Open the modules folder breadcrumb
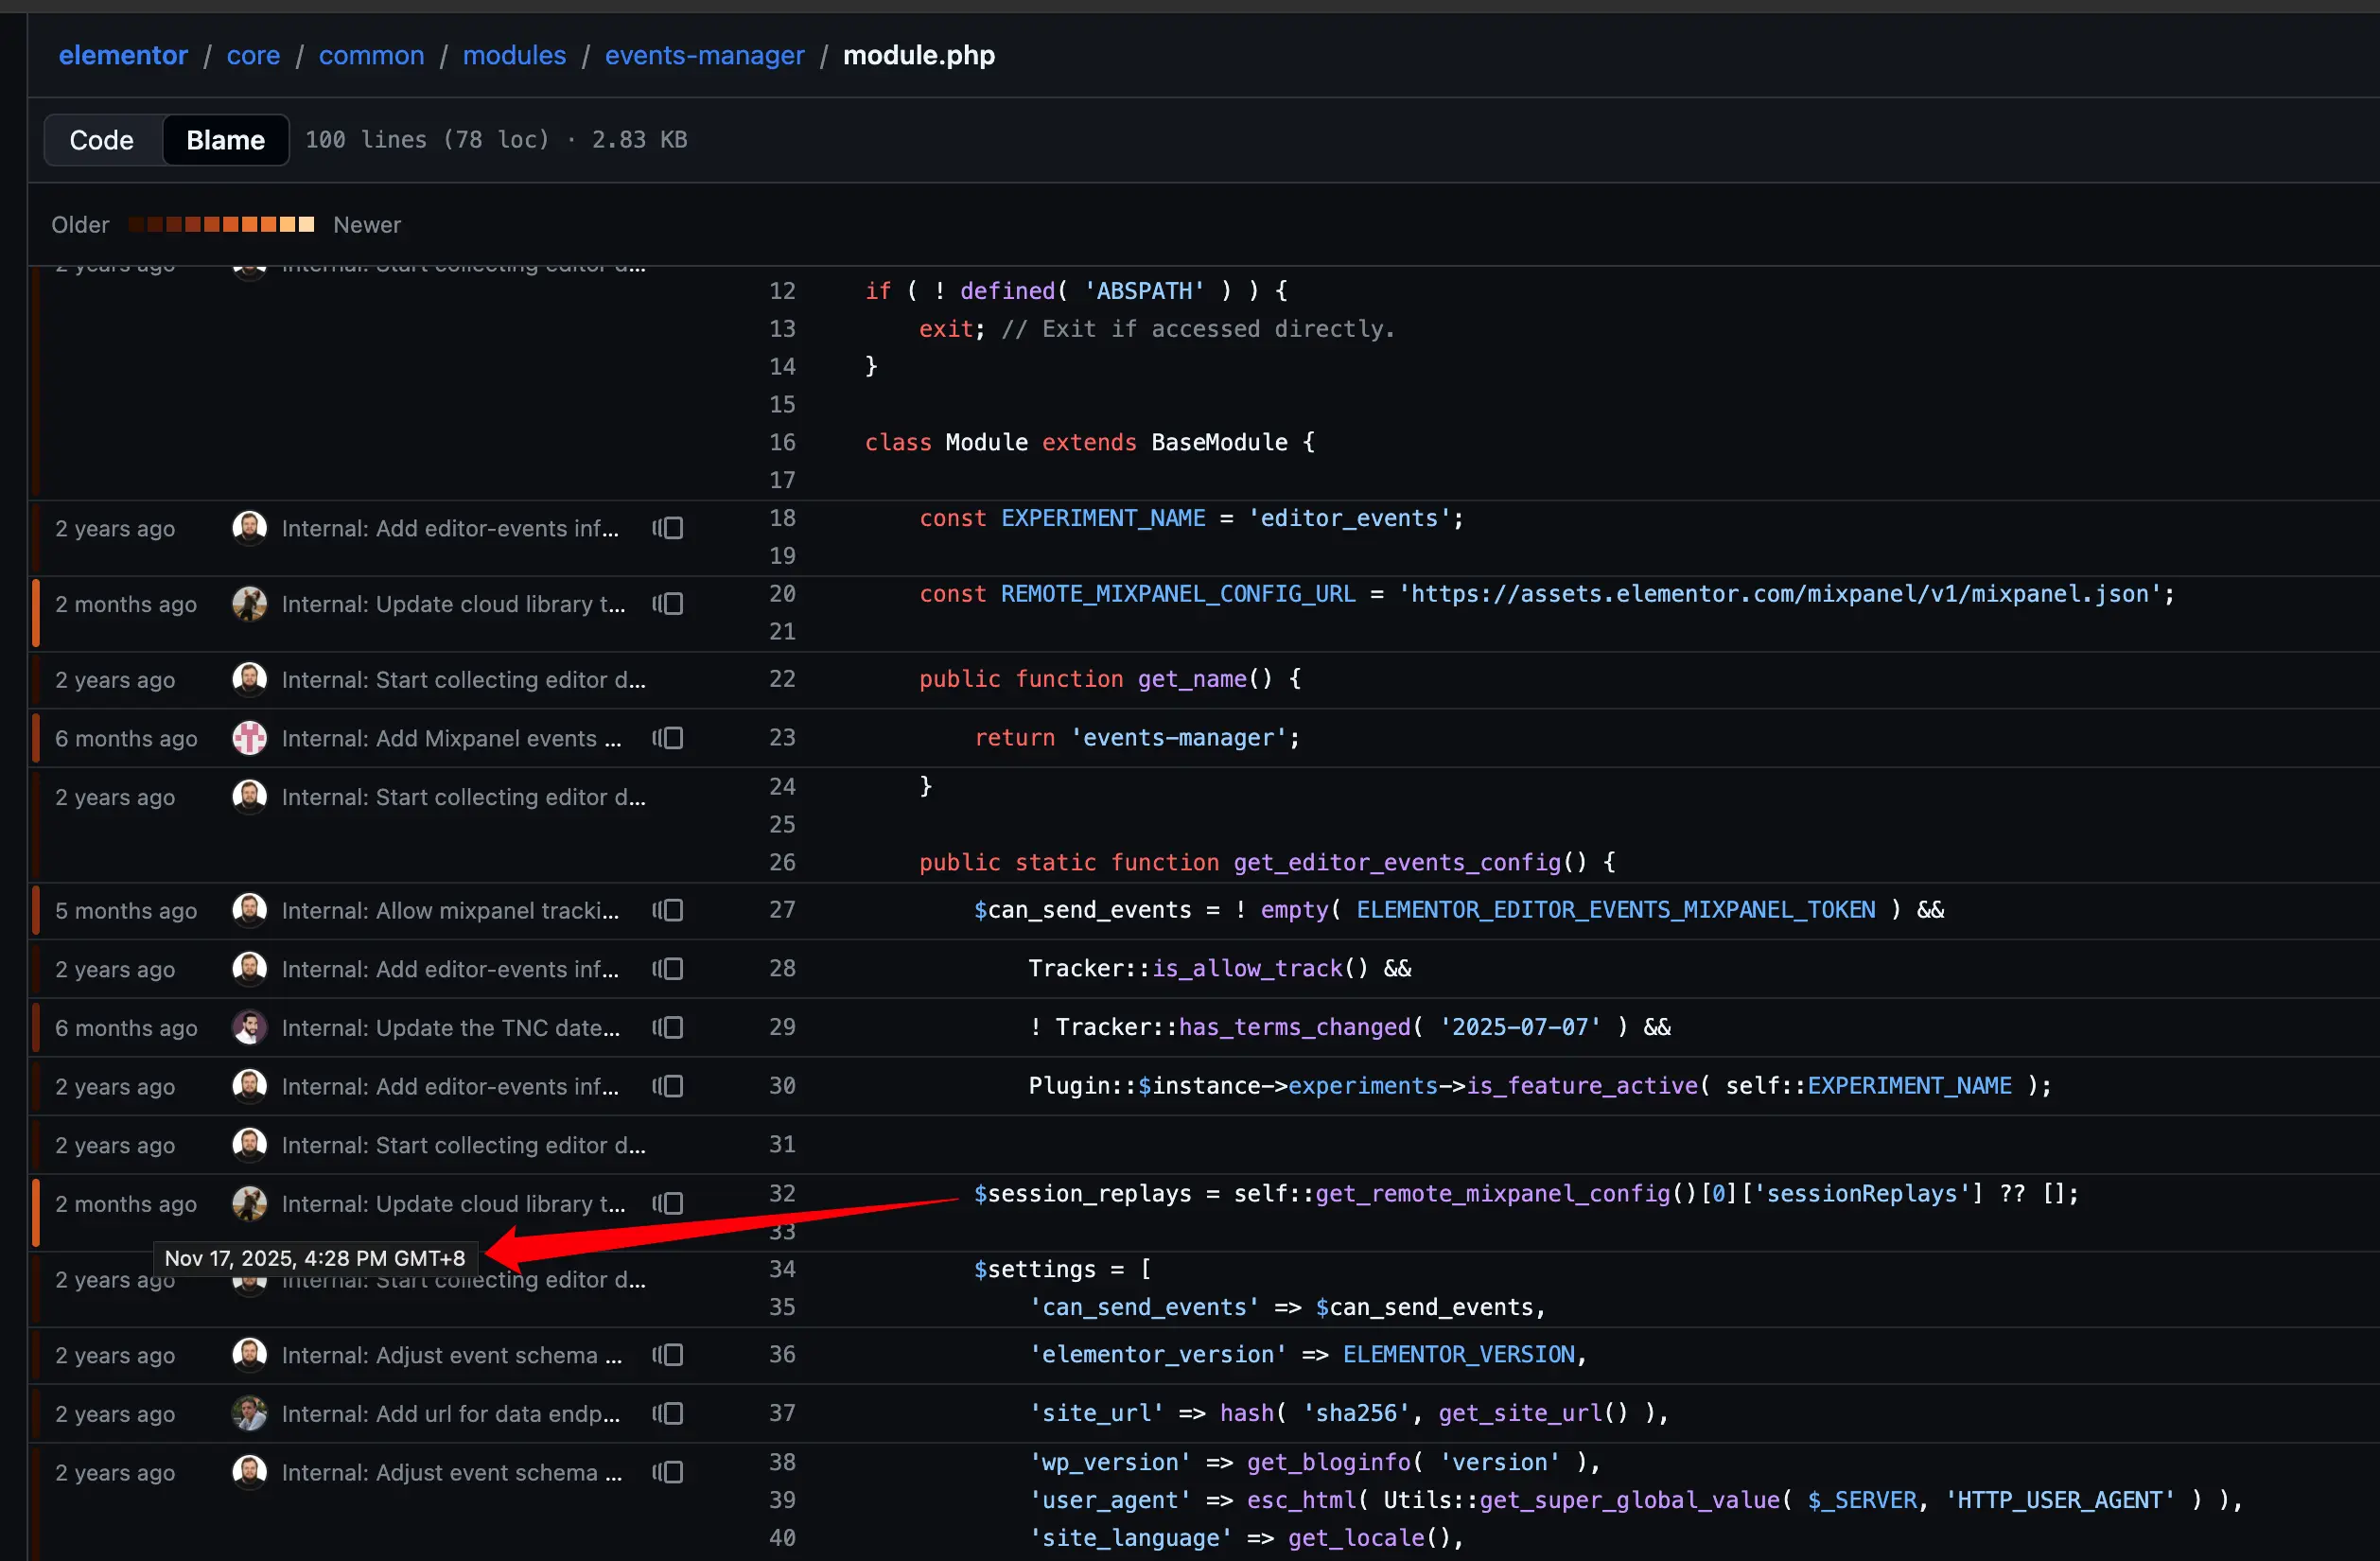 click(x=514, y=55)
